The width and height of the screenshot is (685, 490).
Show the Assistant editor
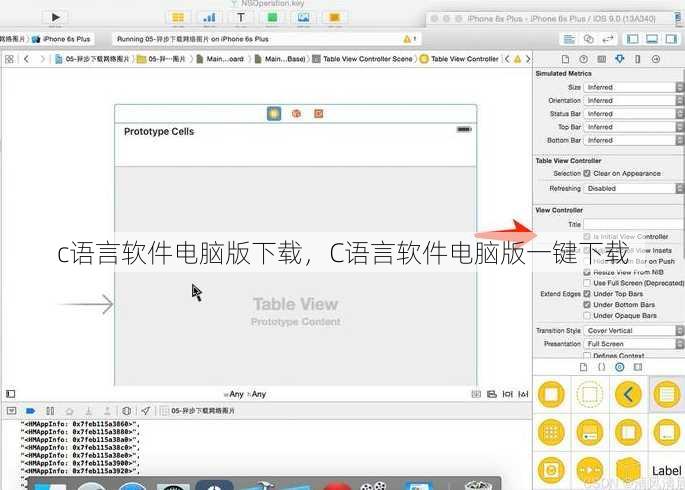point(588,39)
